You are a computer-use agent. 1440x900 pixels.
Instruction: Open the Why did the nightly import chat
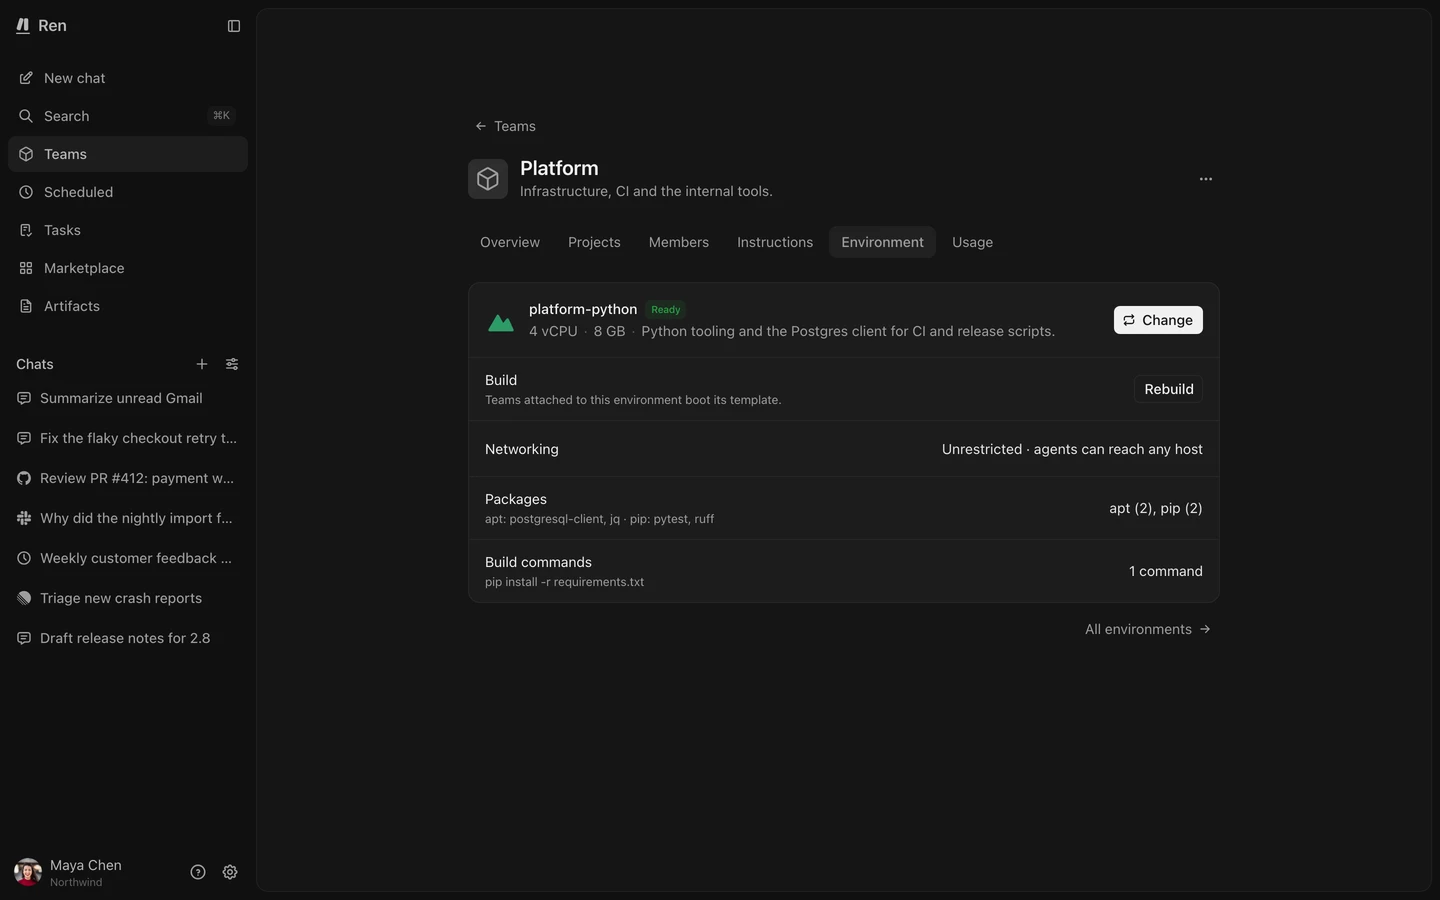[128, 518]
